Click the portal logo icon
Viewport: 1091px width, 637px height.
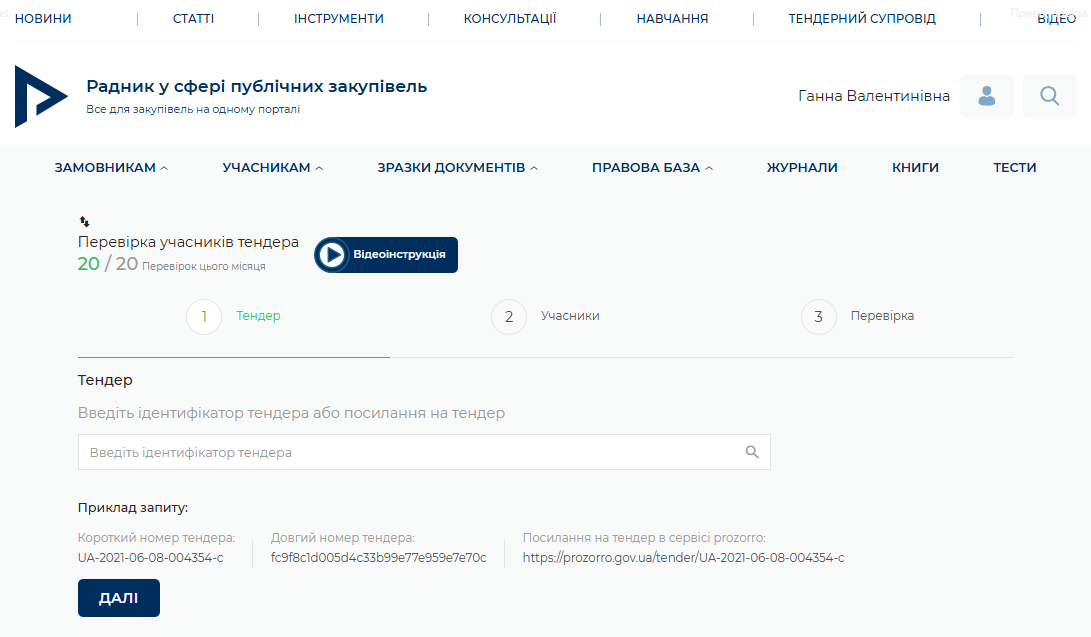(41, 96)
